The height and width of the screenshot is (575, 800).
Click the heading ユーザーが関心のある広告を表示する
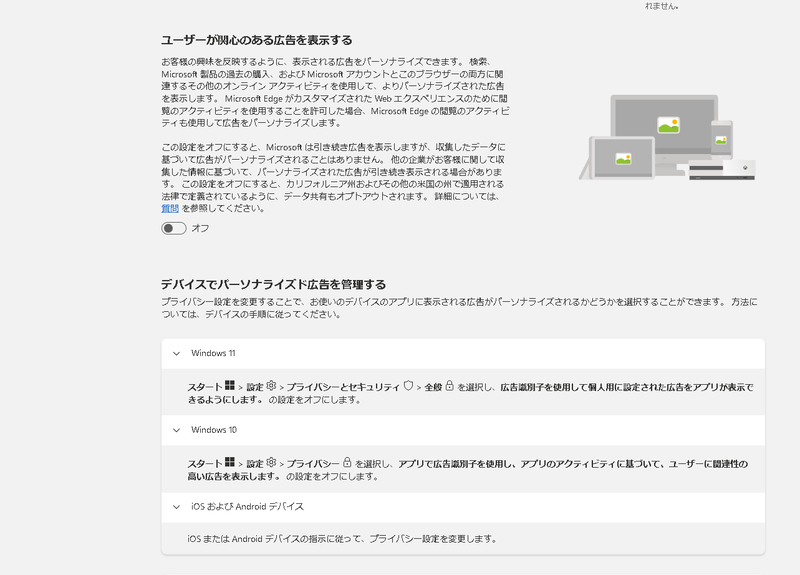point(257,40)
